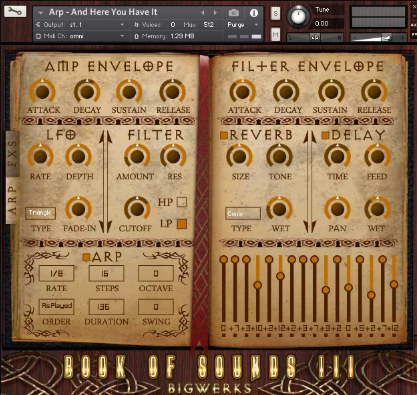417x395 pixels.
Task: Open the Purge dropdown menu
Action: (243, 25)
